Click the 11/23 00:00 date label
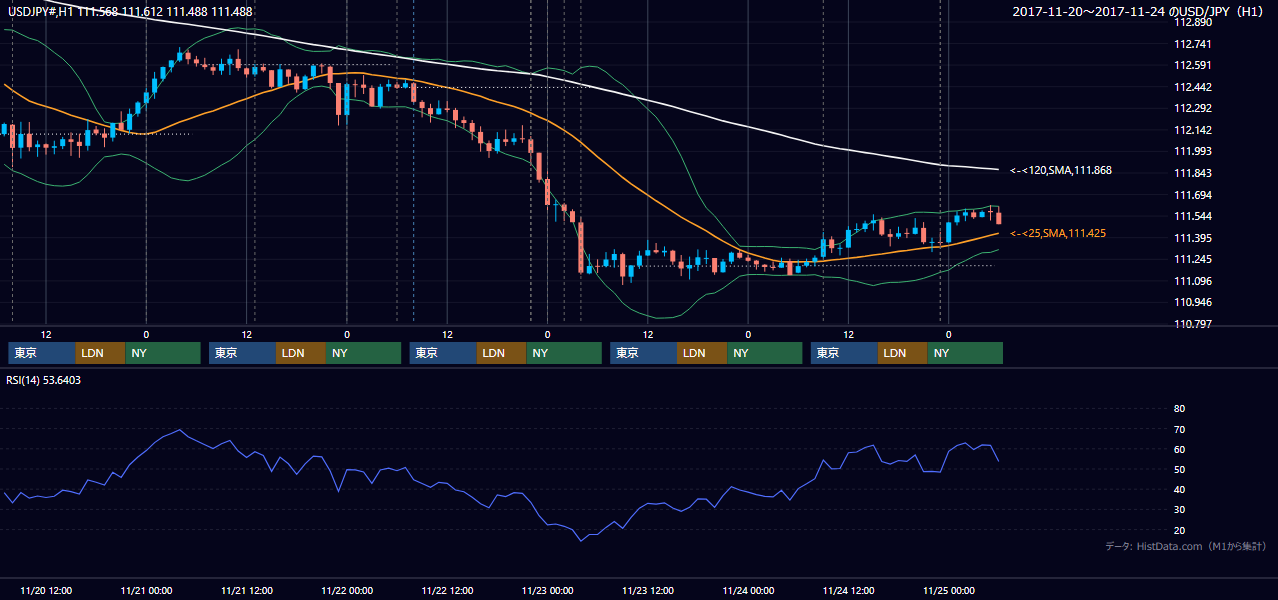The height and width of the screenshot is (600, 1278). pyautogui.click(x=547, y=590)
